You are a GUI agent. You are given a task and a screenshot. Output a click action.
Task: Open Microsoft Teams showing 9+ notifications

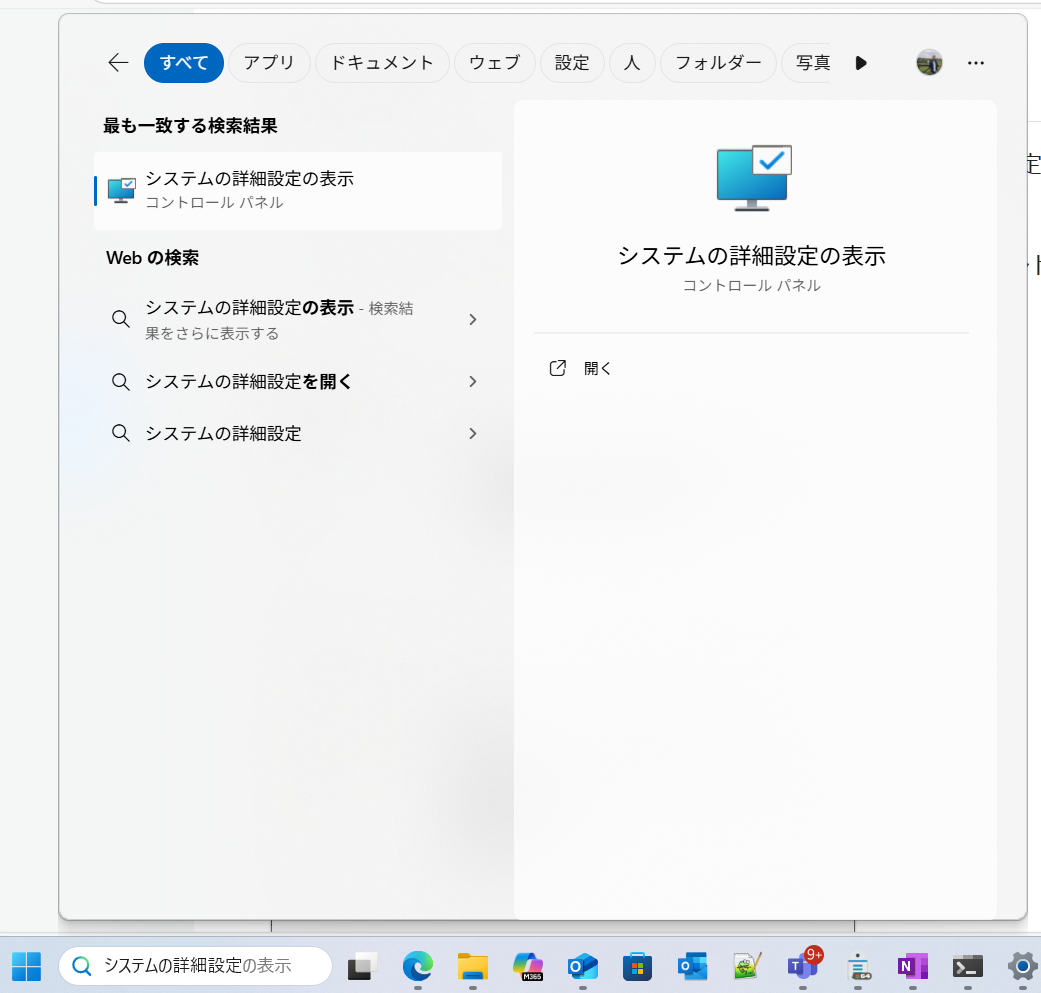point(804,966)
